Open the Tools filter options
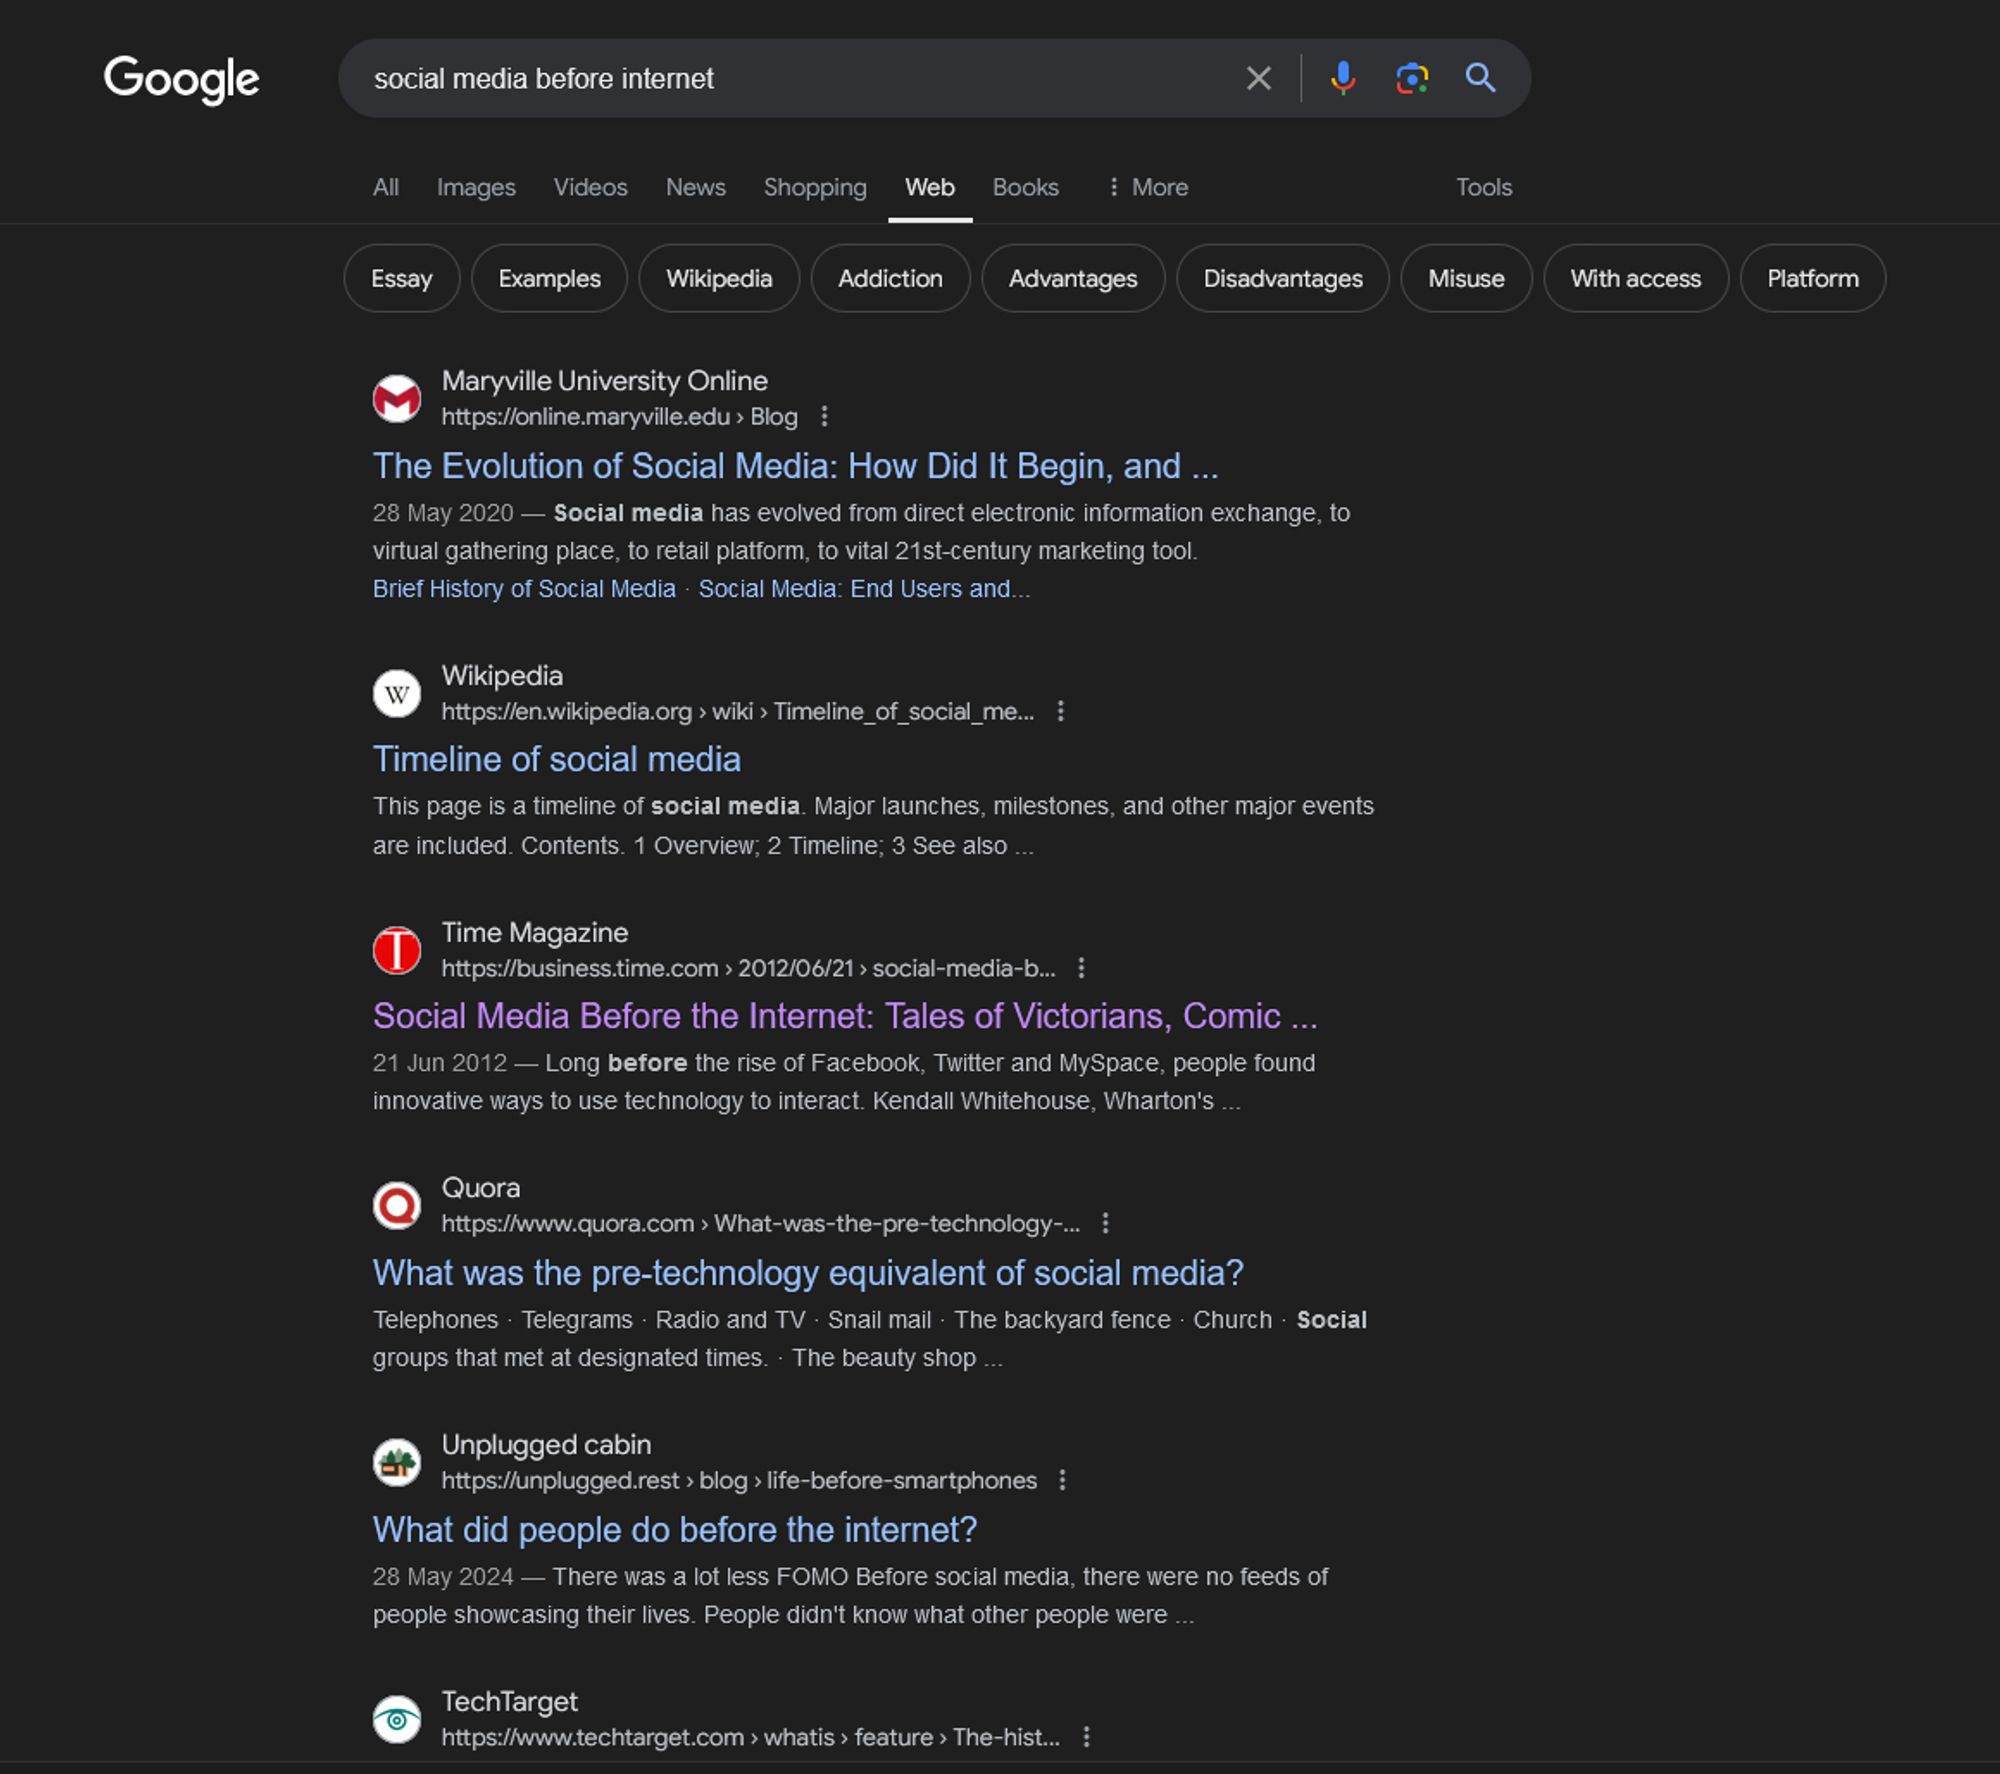 [x=1484, y=187]
